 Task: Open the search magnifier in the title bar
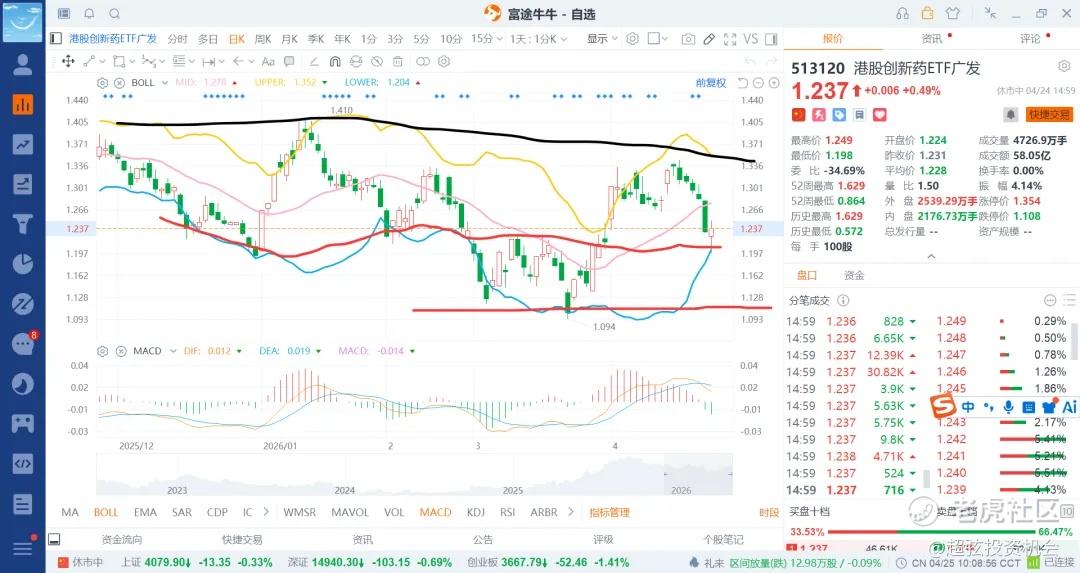tap(115, 13)
